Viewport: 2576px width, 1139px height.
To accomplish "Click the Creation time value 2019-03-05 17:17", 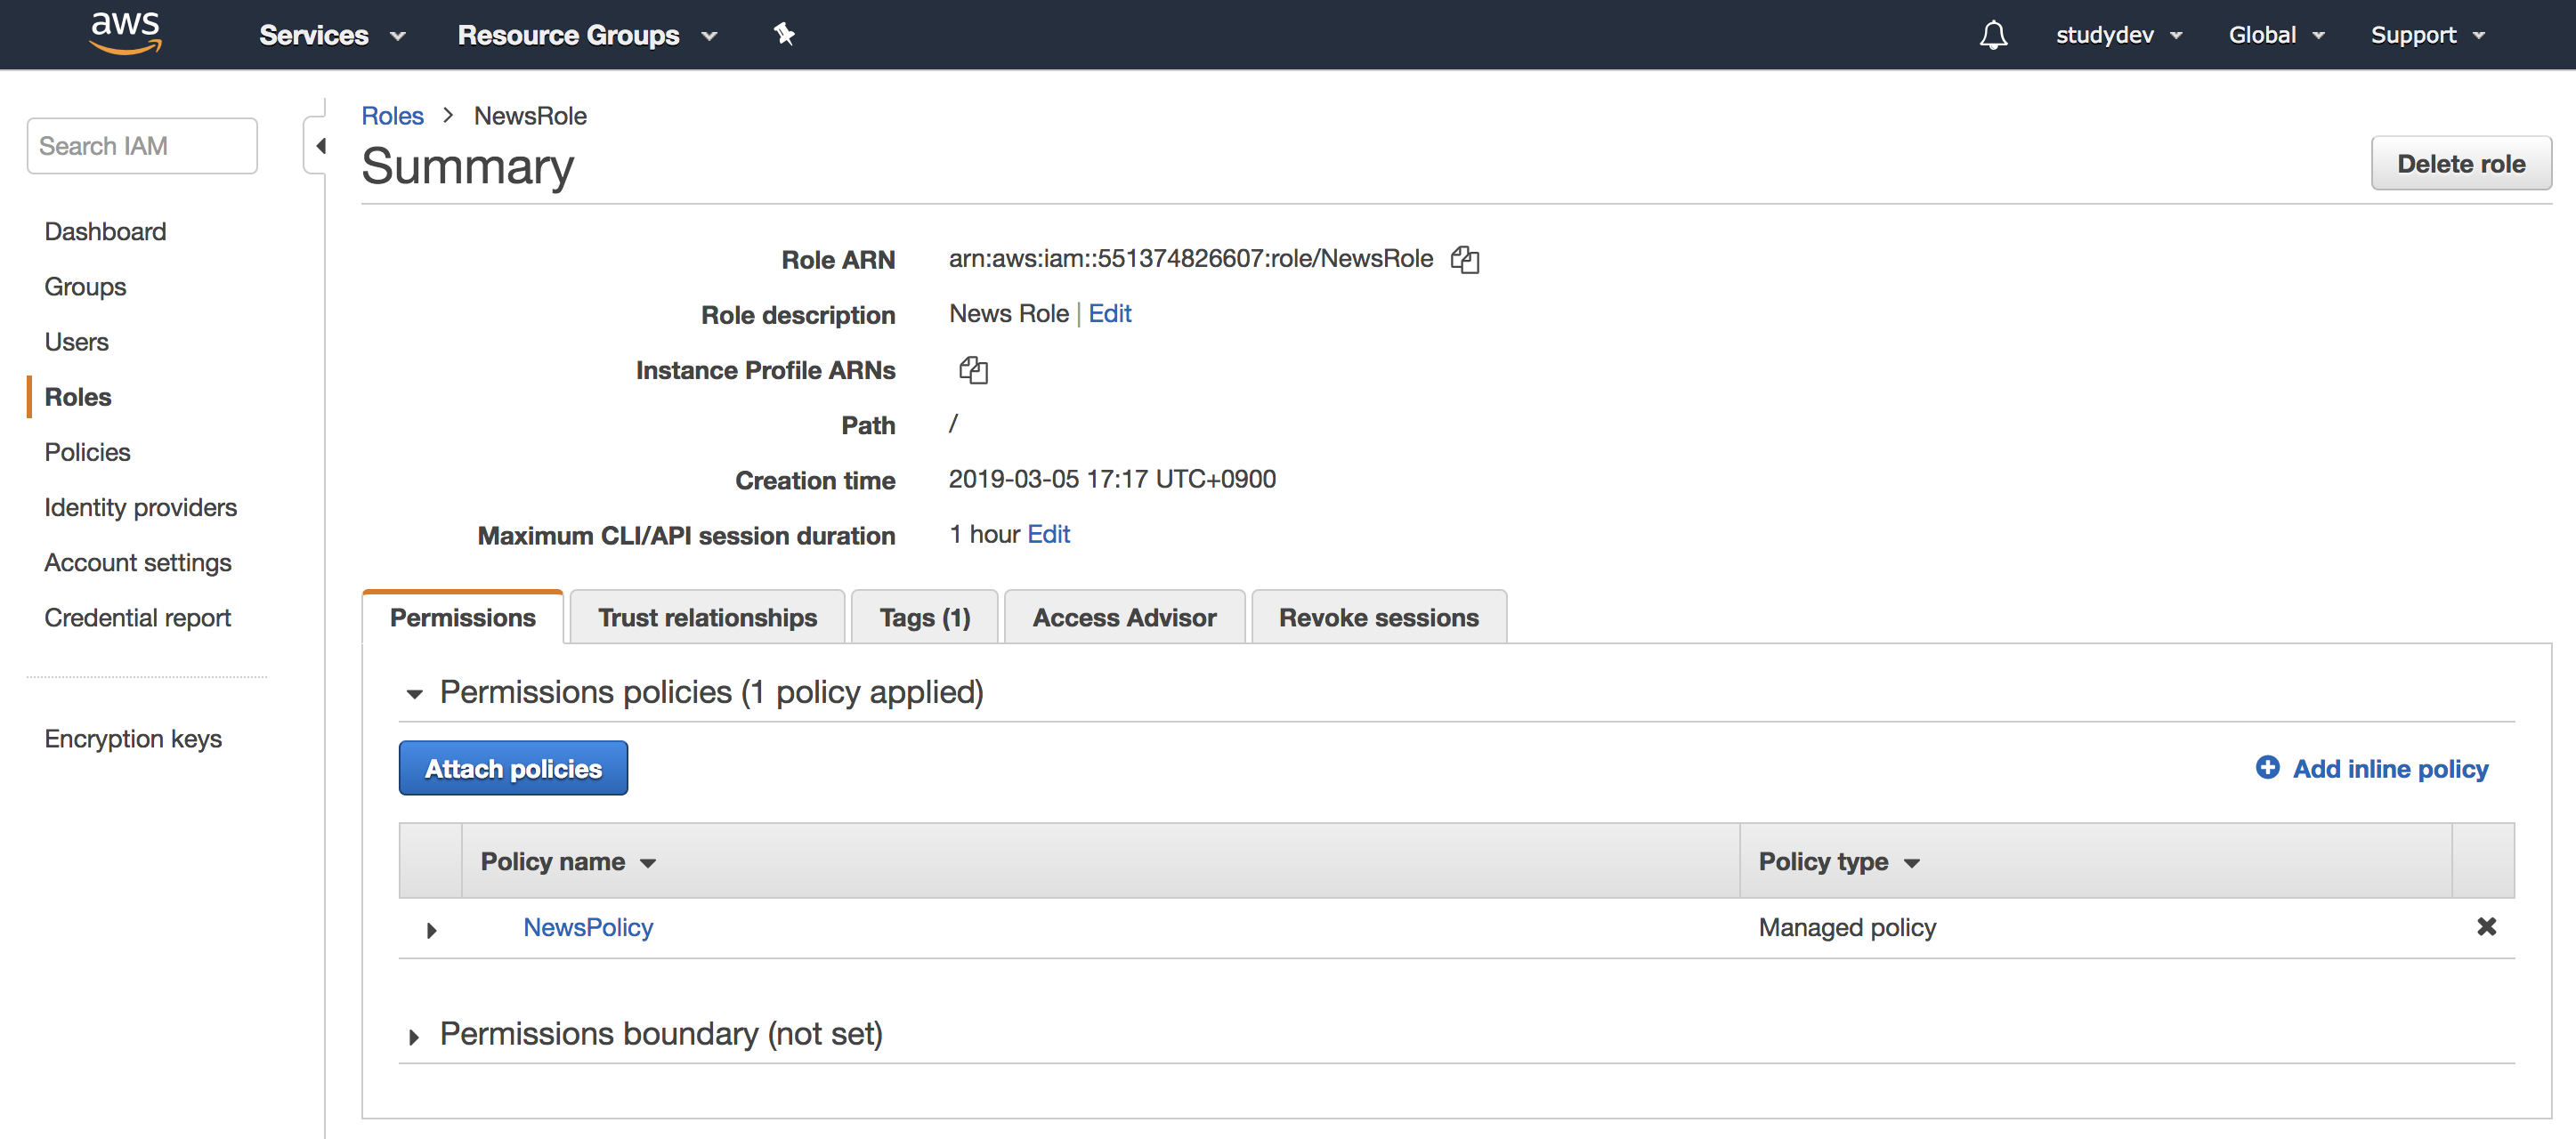I will [x=1111, y=479].
